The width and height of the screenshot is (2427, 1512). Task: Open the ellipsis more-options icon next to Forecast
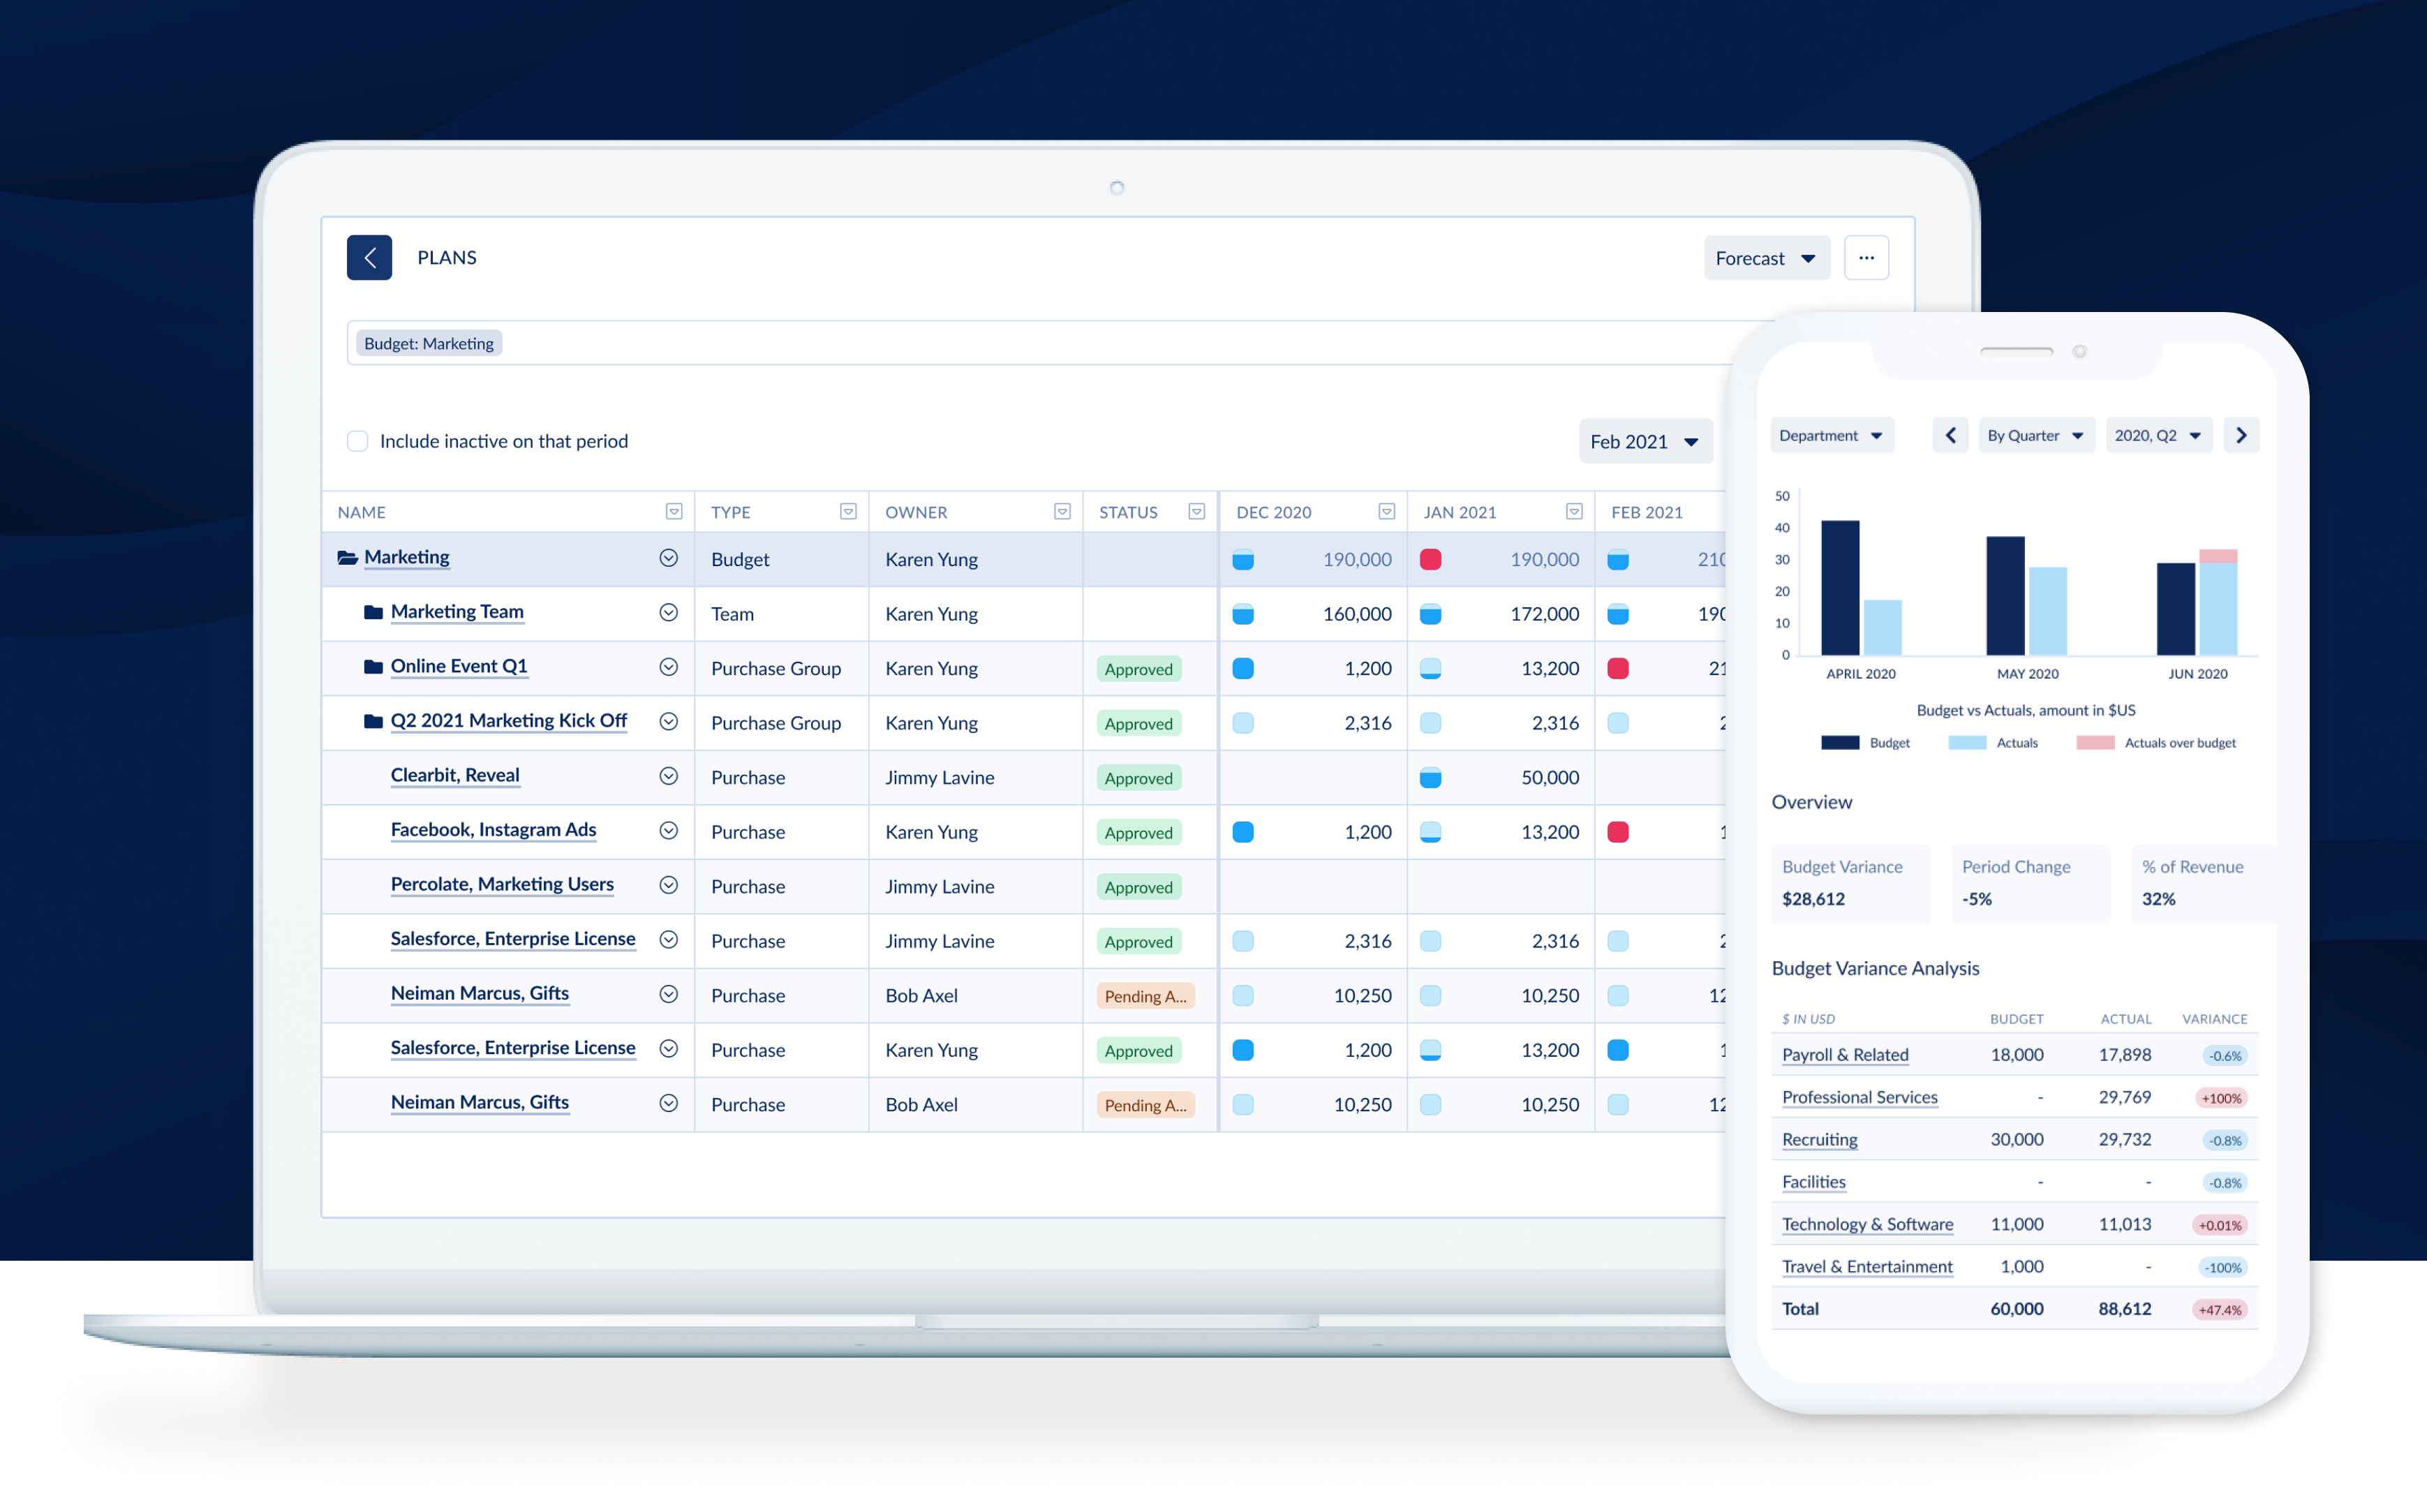coord(1865,257)
